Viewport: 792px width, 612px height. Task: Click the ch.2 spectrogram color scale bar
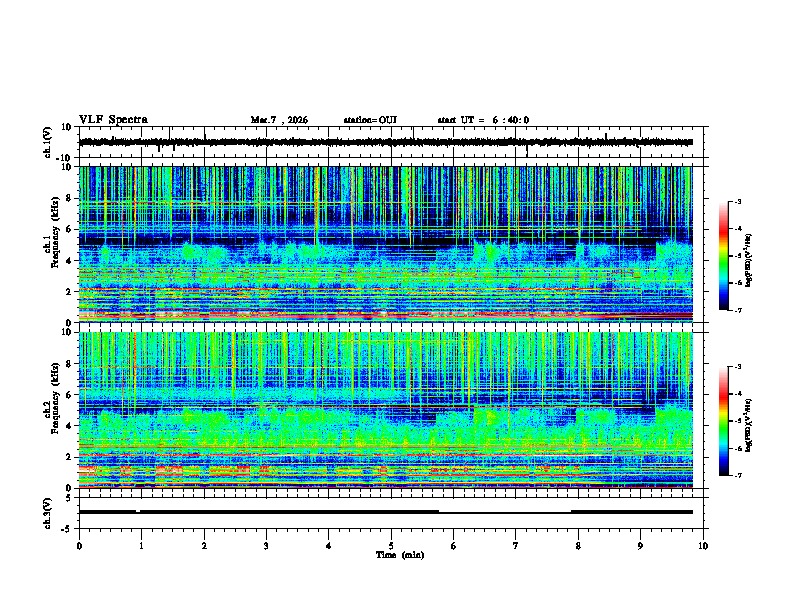click(x=723, y=421)
